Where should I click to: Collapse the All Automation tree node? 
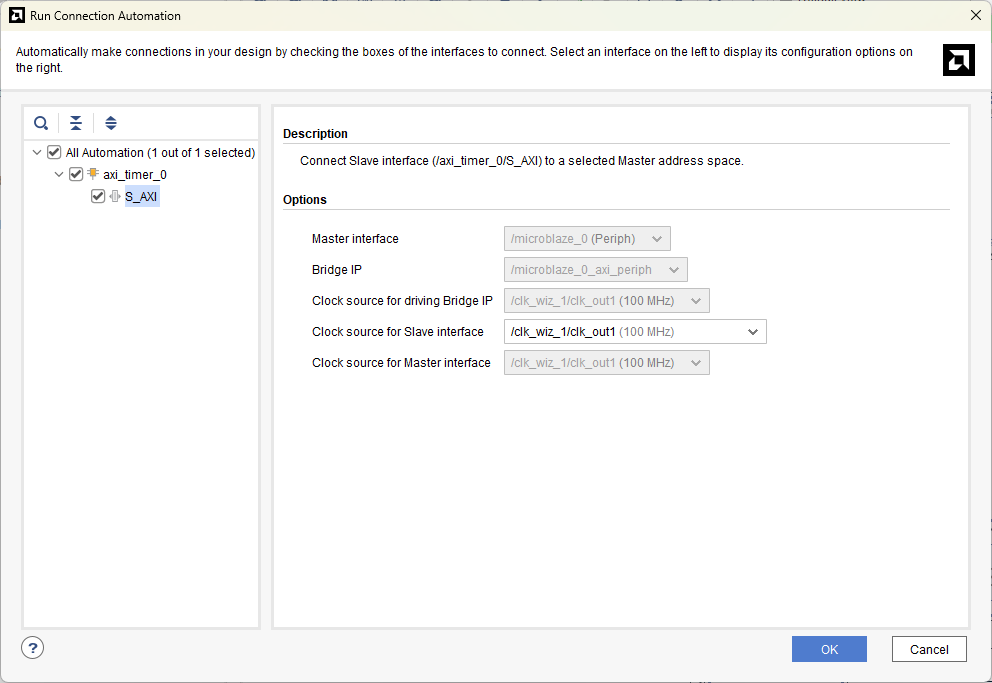tap(37, 152)
